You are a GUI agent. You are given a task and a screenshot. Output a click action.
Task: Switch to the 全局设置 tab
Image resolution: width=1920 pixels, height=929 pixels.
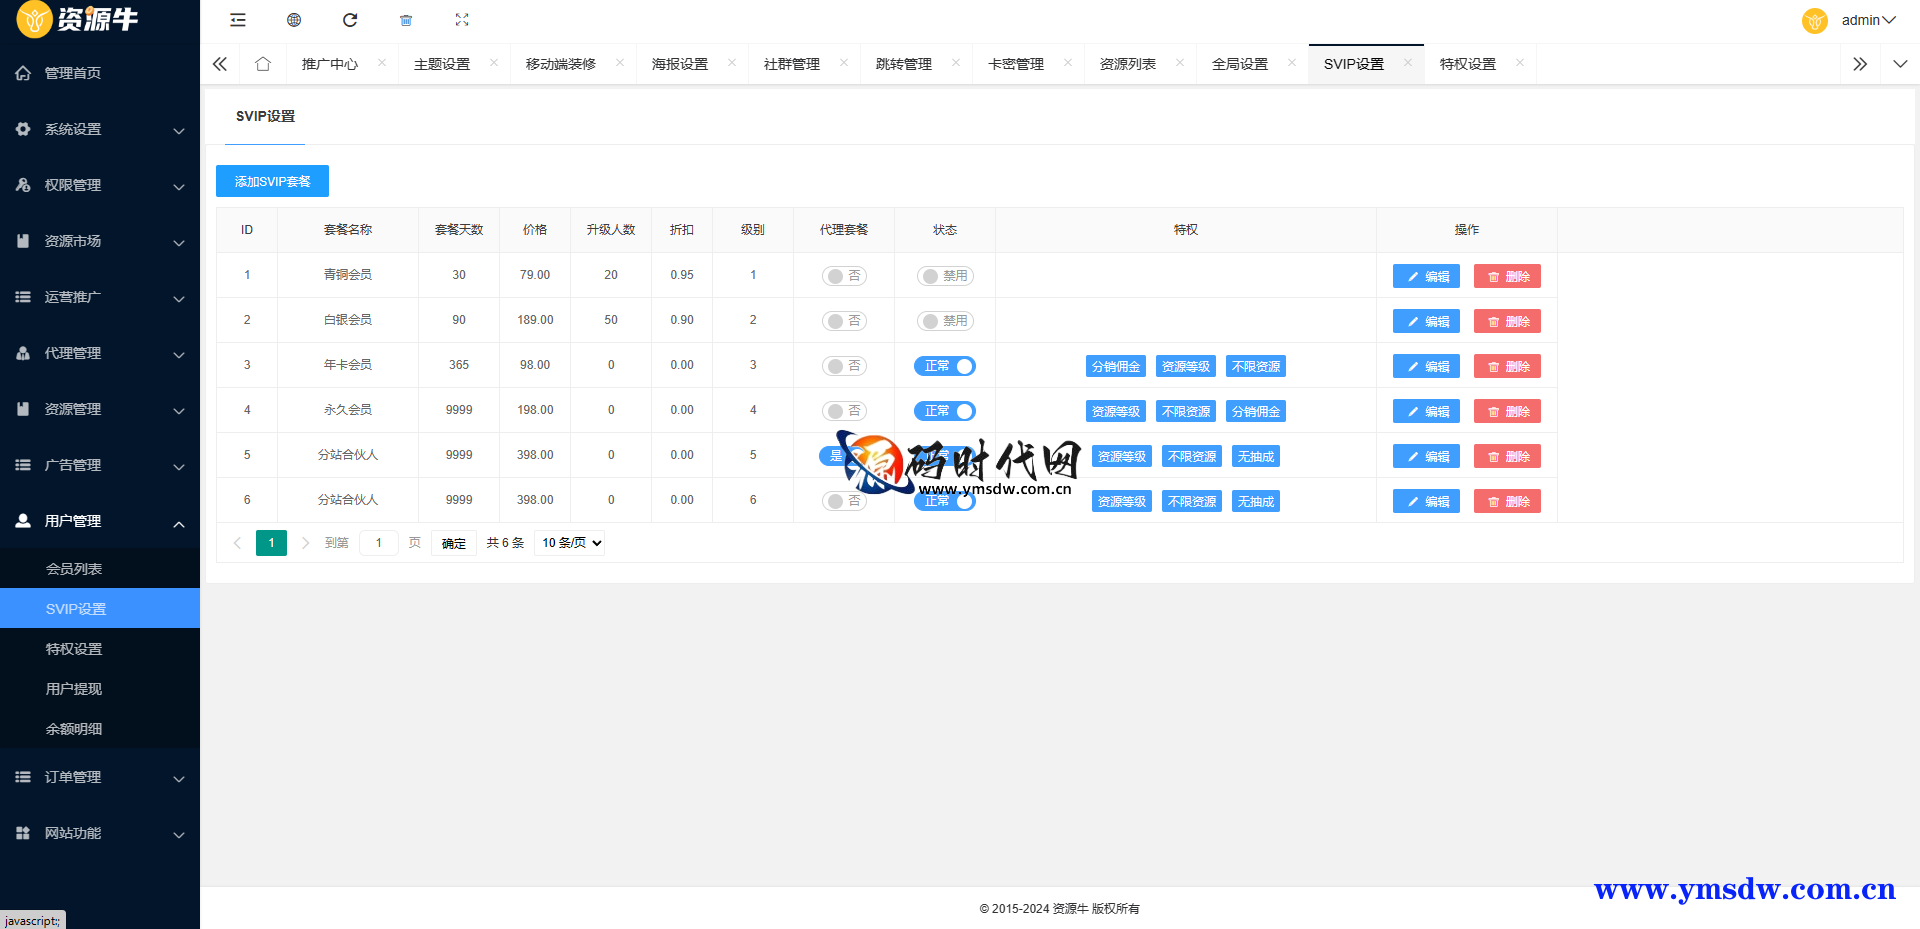(1239, 64)
